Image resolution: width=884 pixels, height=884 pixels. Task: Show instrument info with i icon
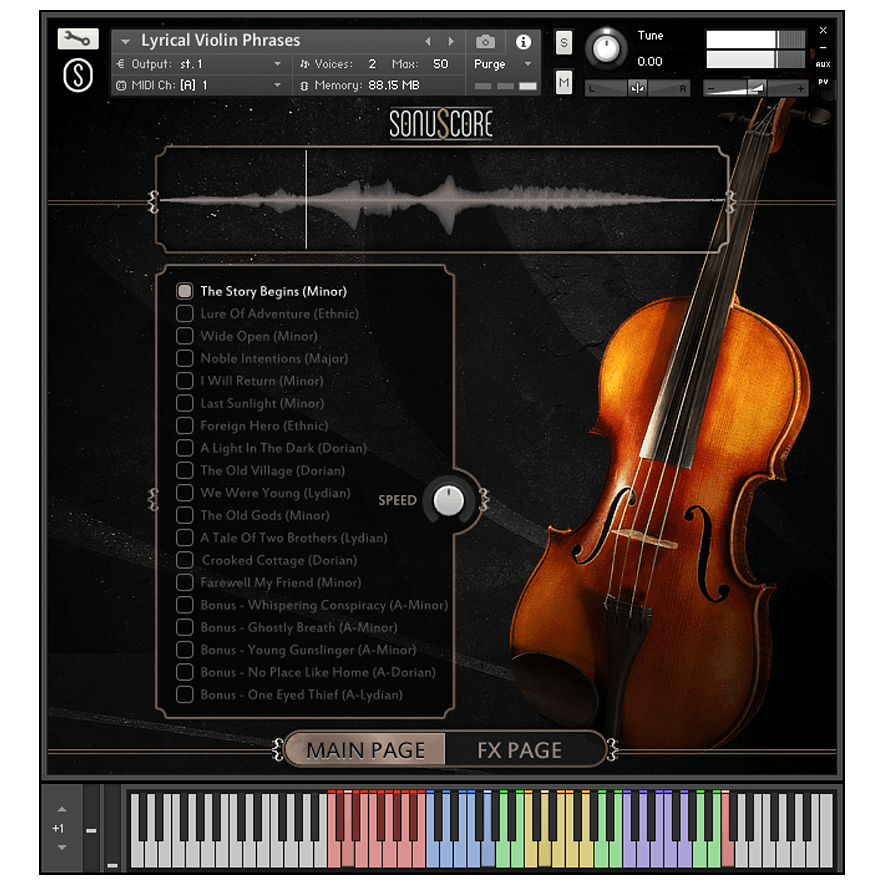click(523, 42)
